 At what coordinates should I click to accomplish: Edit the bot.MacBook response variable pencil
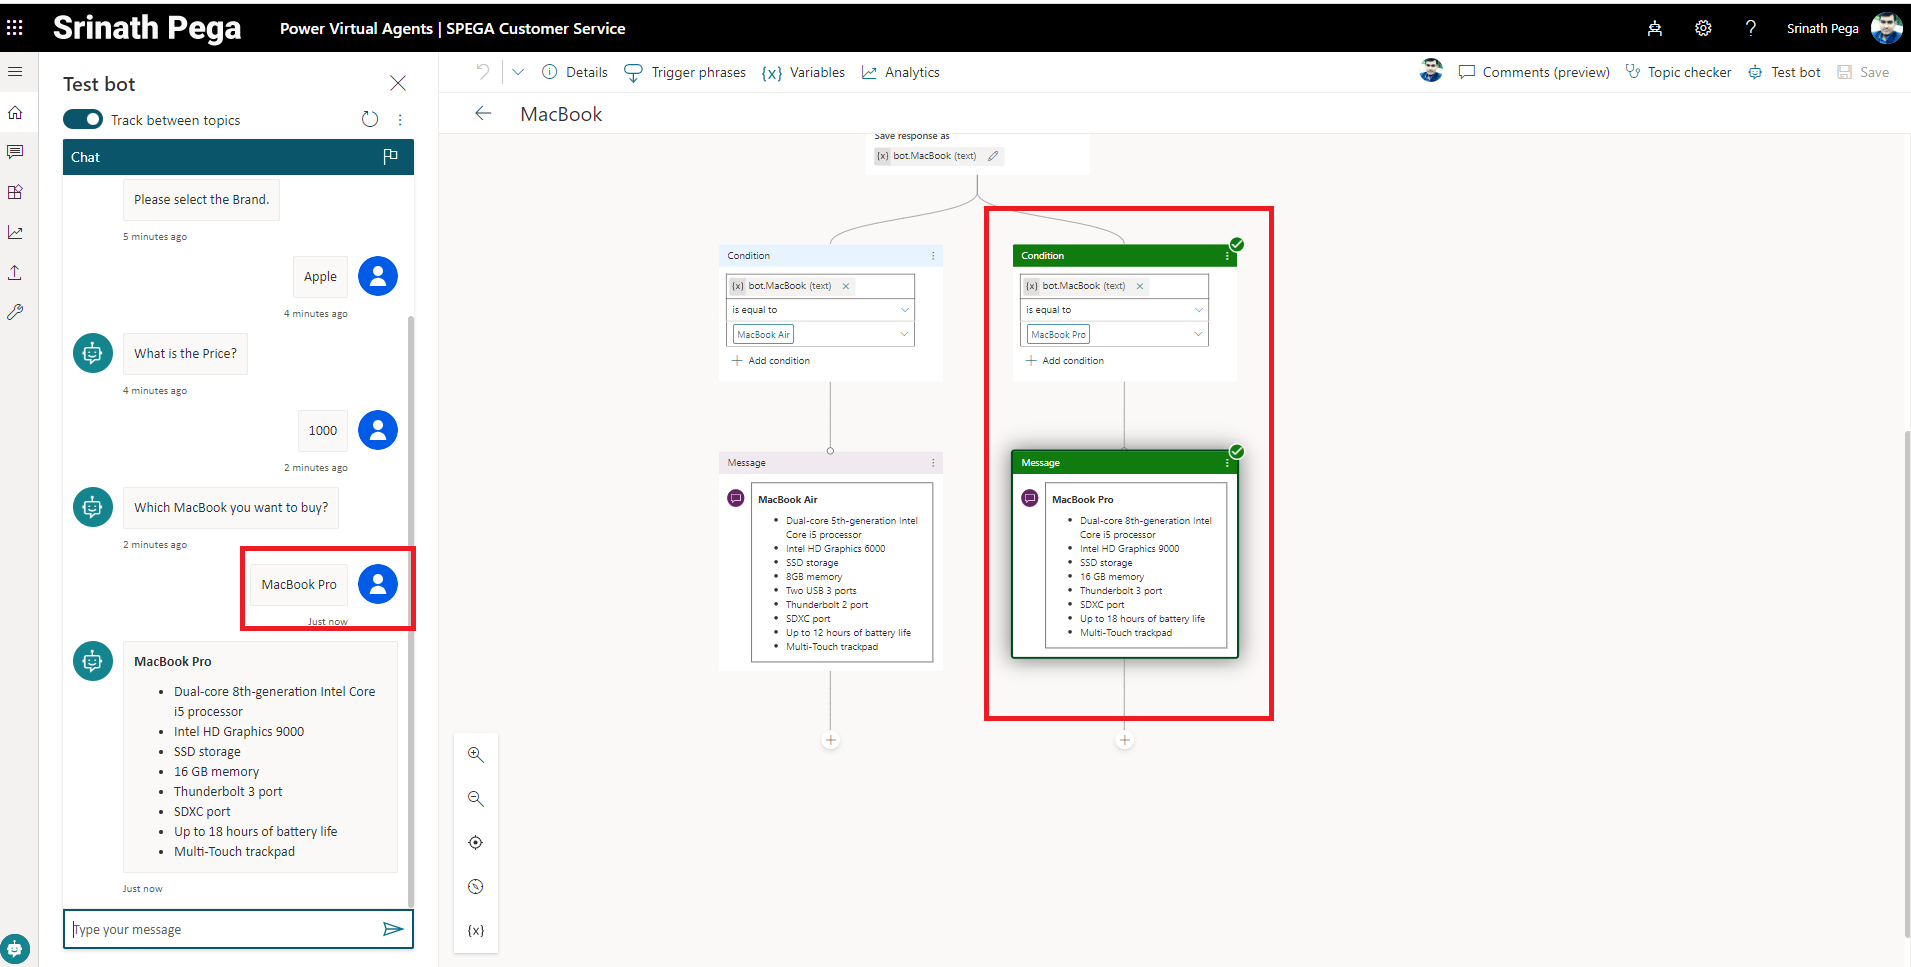(993, 156)
